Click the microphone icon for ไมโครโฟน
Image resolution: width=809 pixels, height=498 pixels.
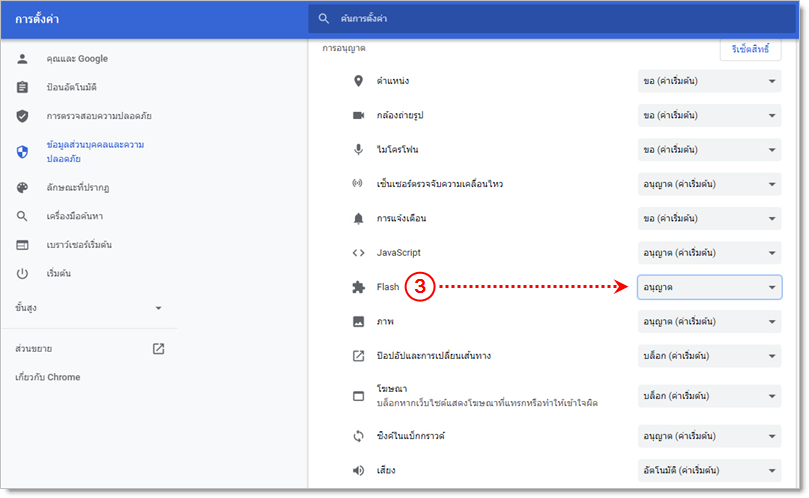pos(358,150)
